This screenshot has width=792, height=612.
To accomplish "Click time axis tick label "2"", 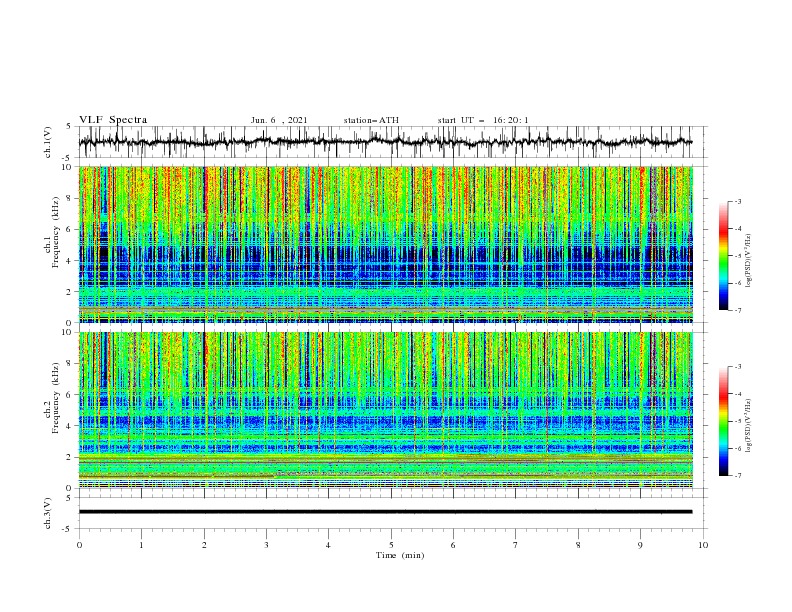I will (204, 545).
